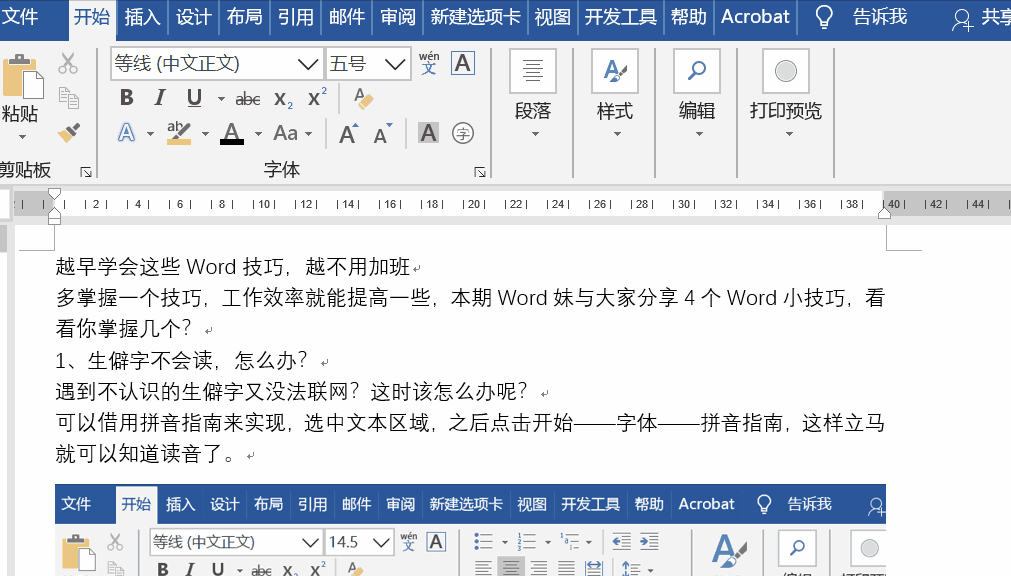The height and width of the screenshot is (576, 1011).
Task: Clear all formatting with the eraser icon
Action: click(x=362, y=99)
